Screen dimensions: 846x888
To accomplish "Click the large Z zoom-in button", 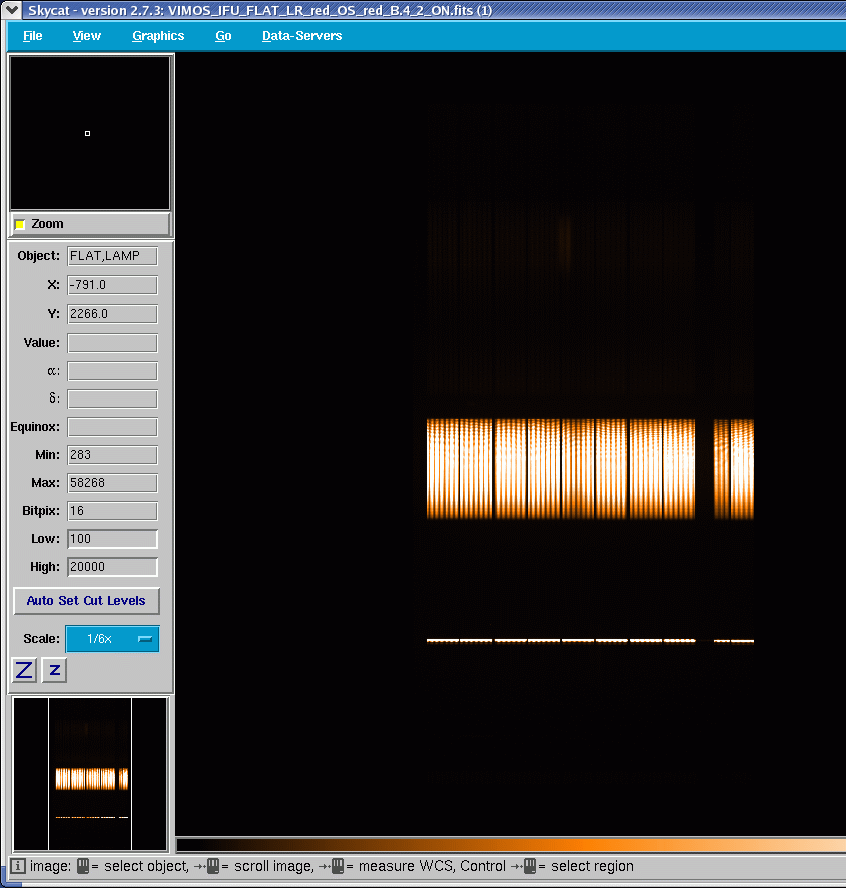I will point(24,670).
